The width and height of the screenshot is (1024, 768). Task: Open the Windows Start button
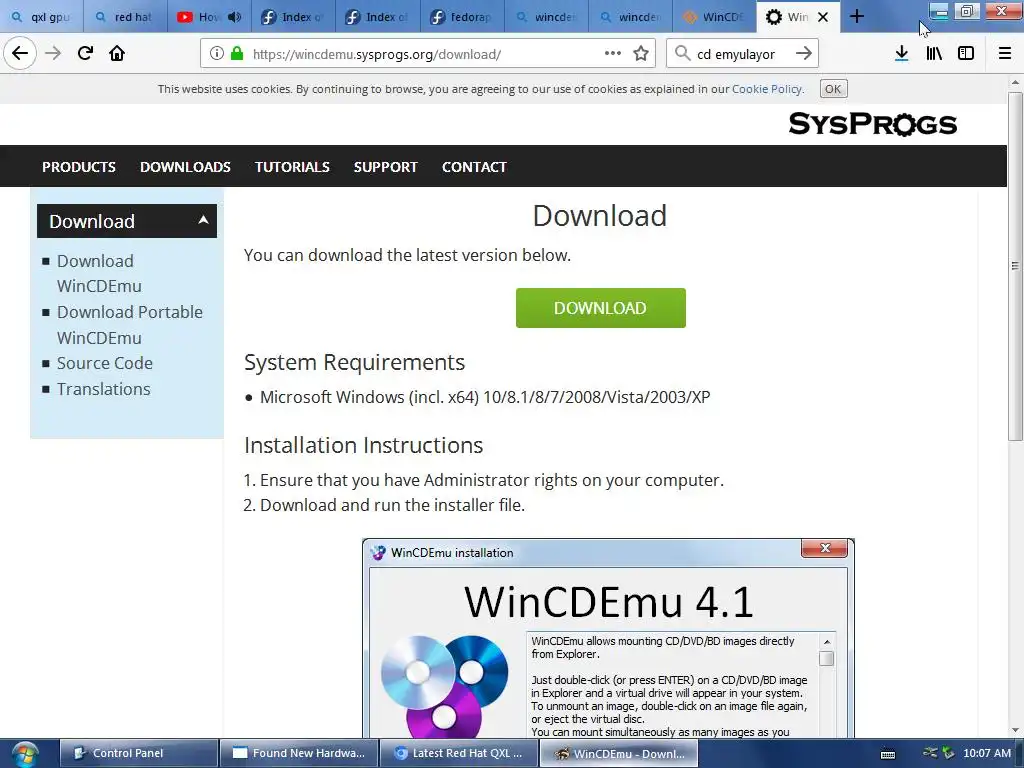[24, 754]
